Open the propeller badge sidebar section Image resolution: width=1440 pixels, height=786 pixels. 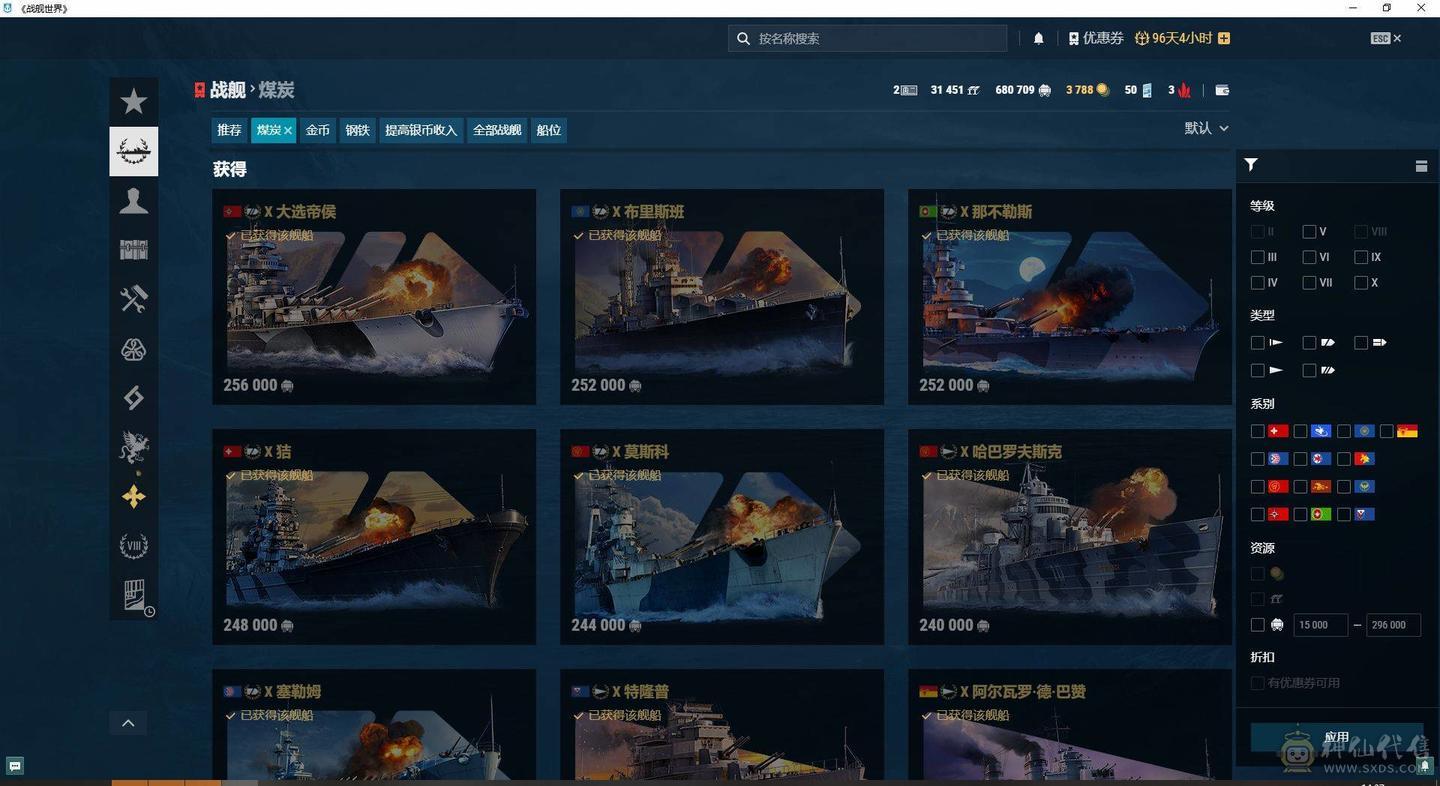(133, 349)
